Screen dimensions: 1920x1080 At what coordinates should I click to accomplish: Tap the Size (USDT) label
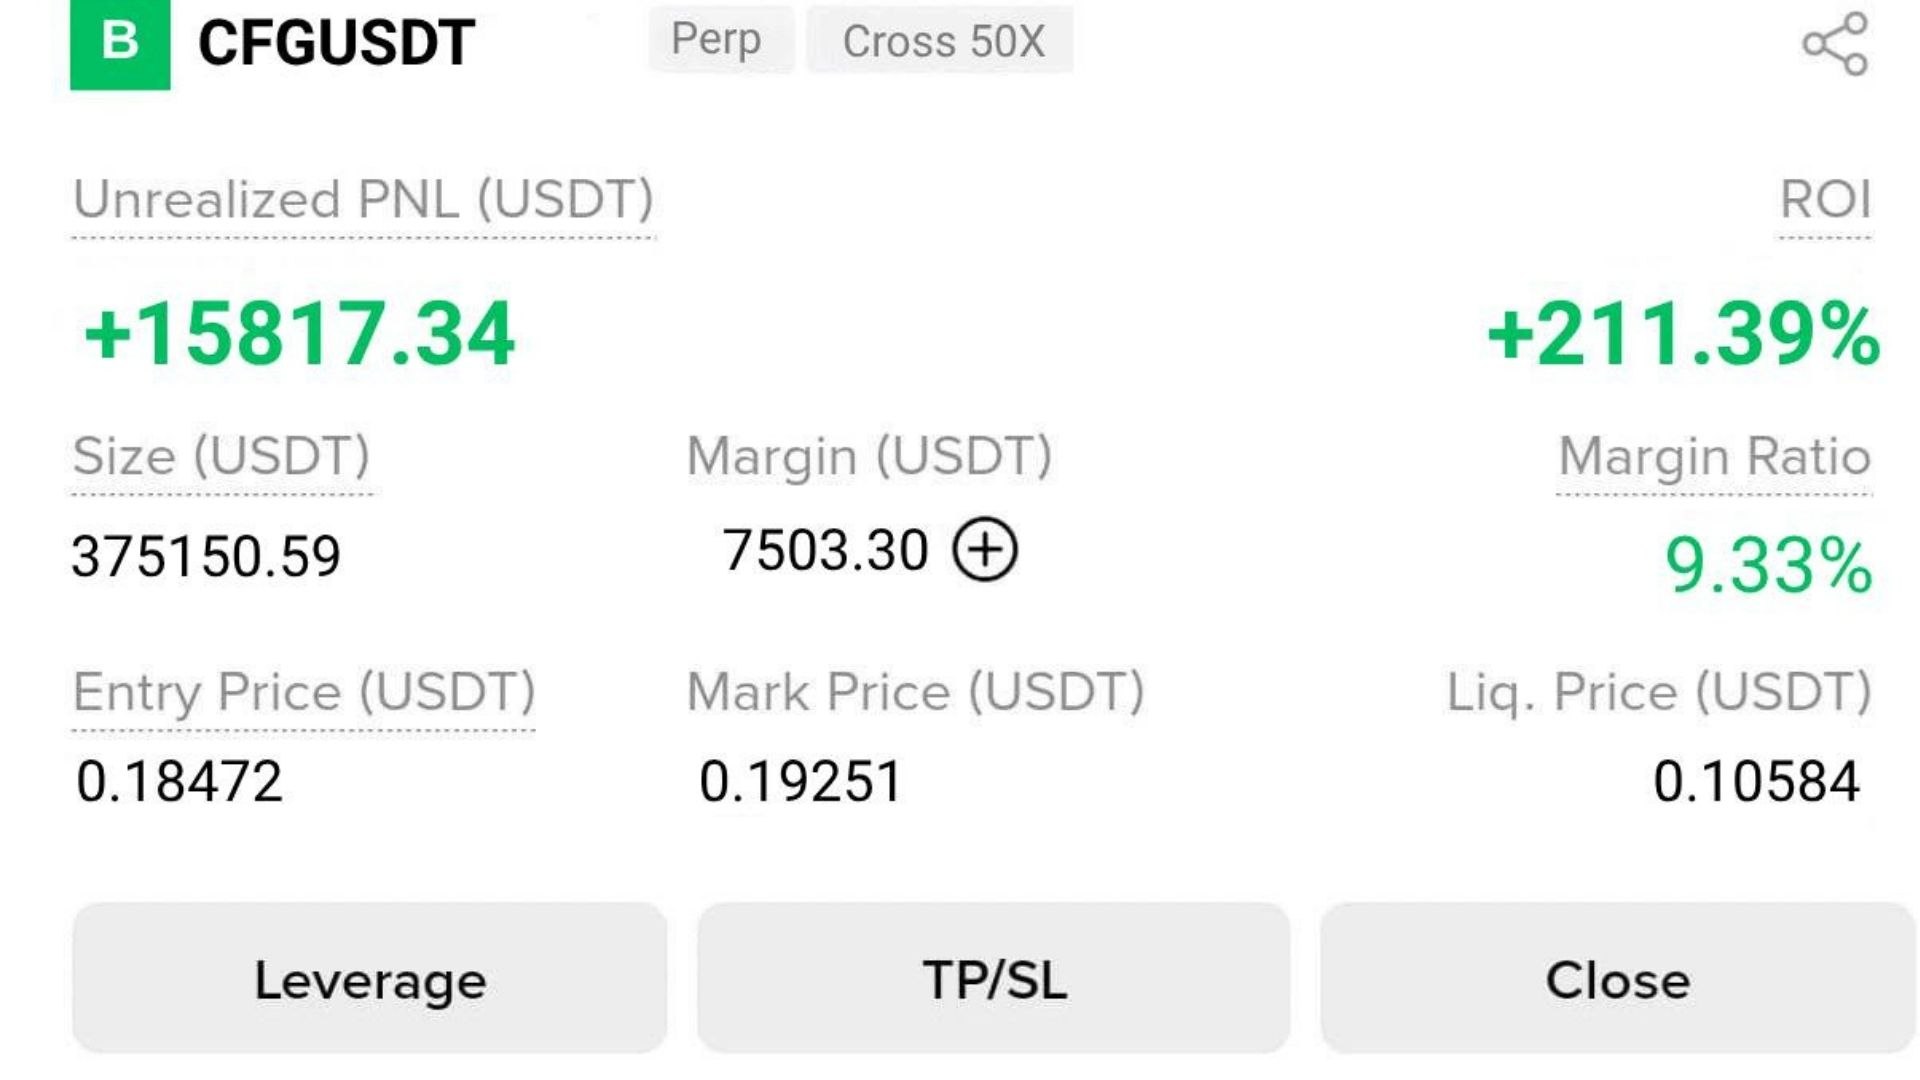point(222,457)
